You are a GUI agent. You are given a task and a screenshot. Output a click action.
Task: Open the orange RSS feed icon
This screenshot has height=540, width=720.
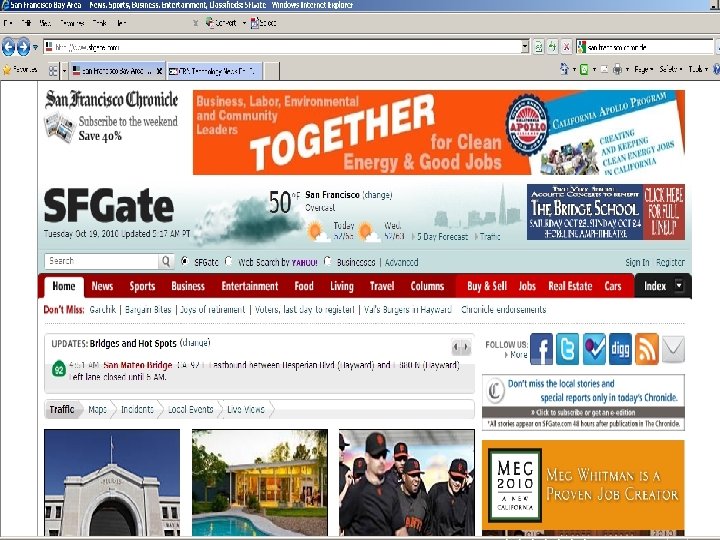point(647,349)
